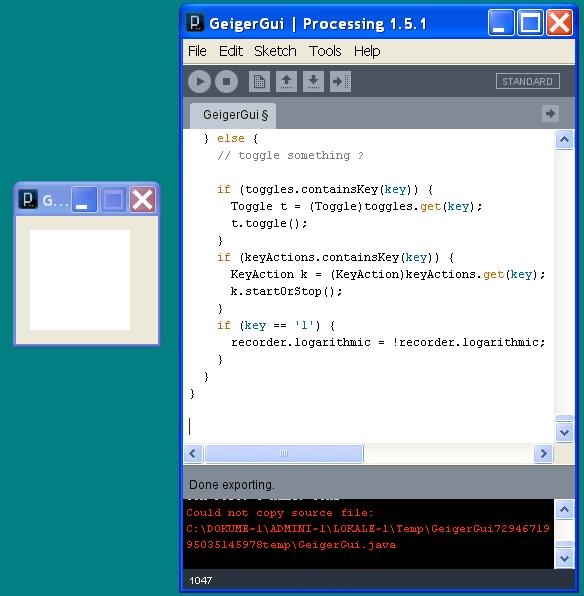Open the Sketch menu
Screen dimensions: 584x596
point(275,51)
